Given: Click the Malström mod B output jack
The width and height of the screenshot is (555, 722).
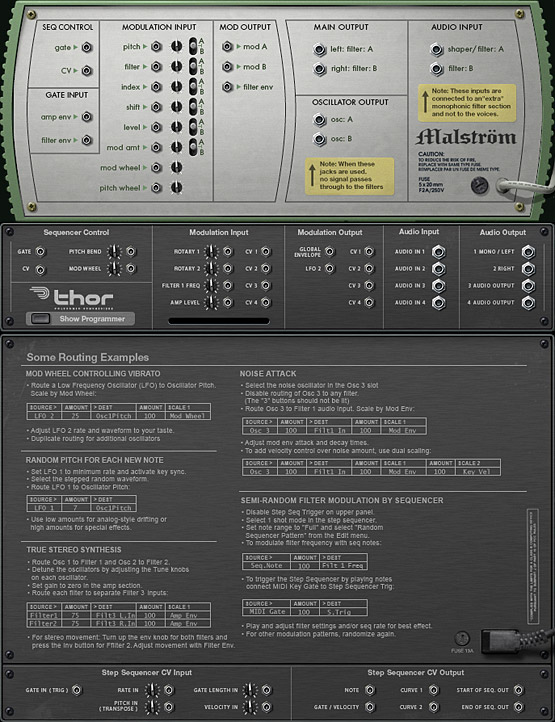Looking at the screenshot, I should (227, 67).
